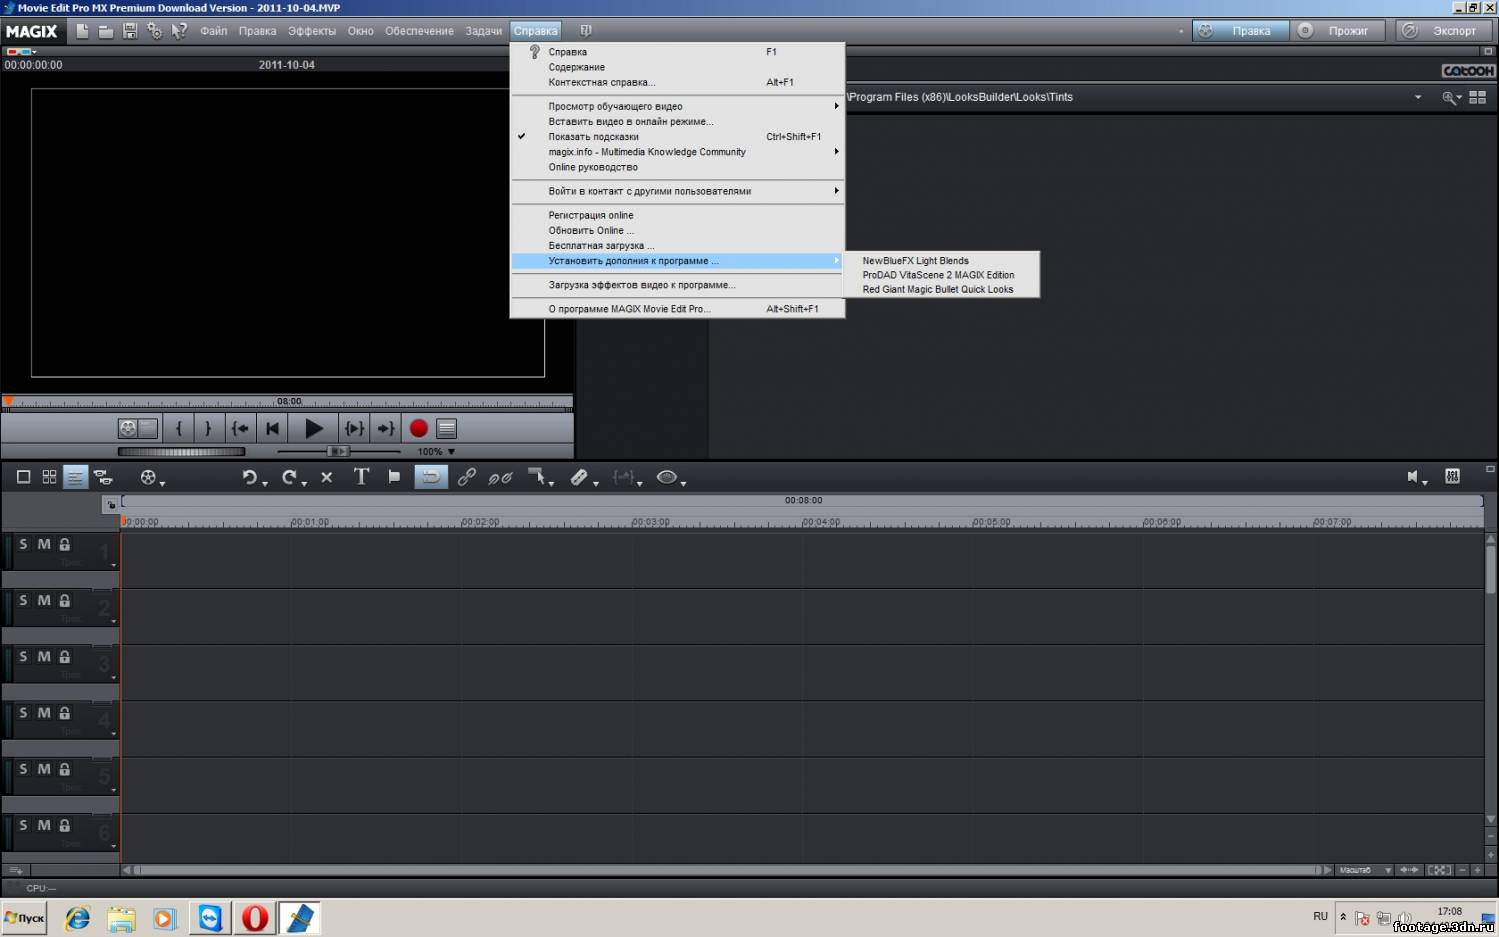Toggle object snapping magnet button
Viewport: 1499px width, 937px height.
430,477
